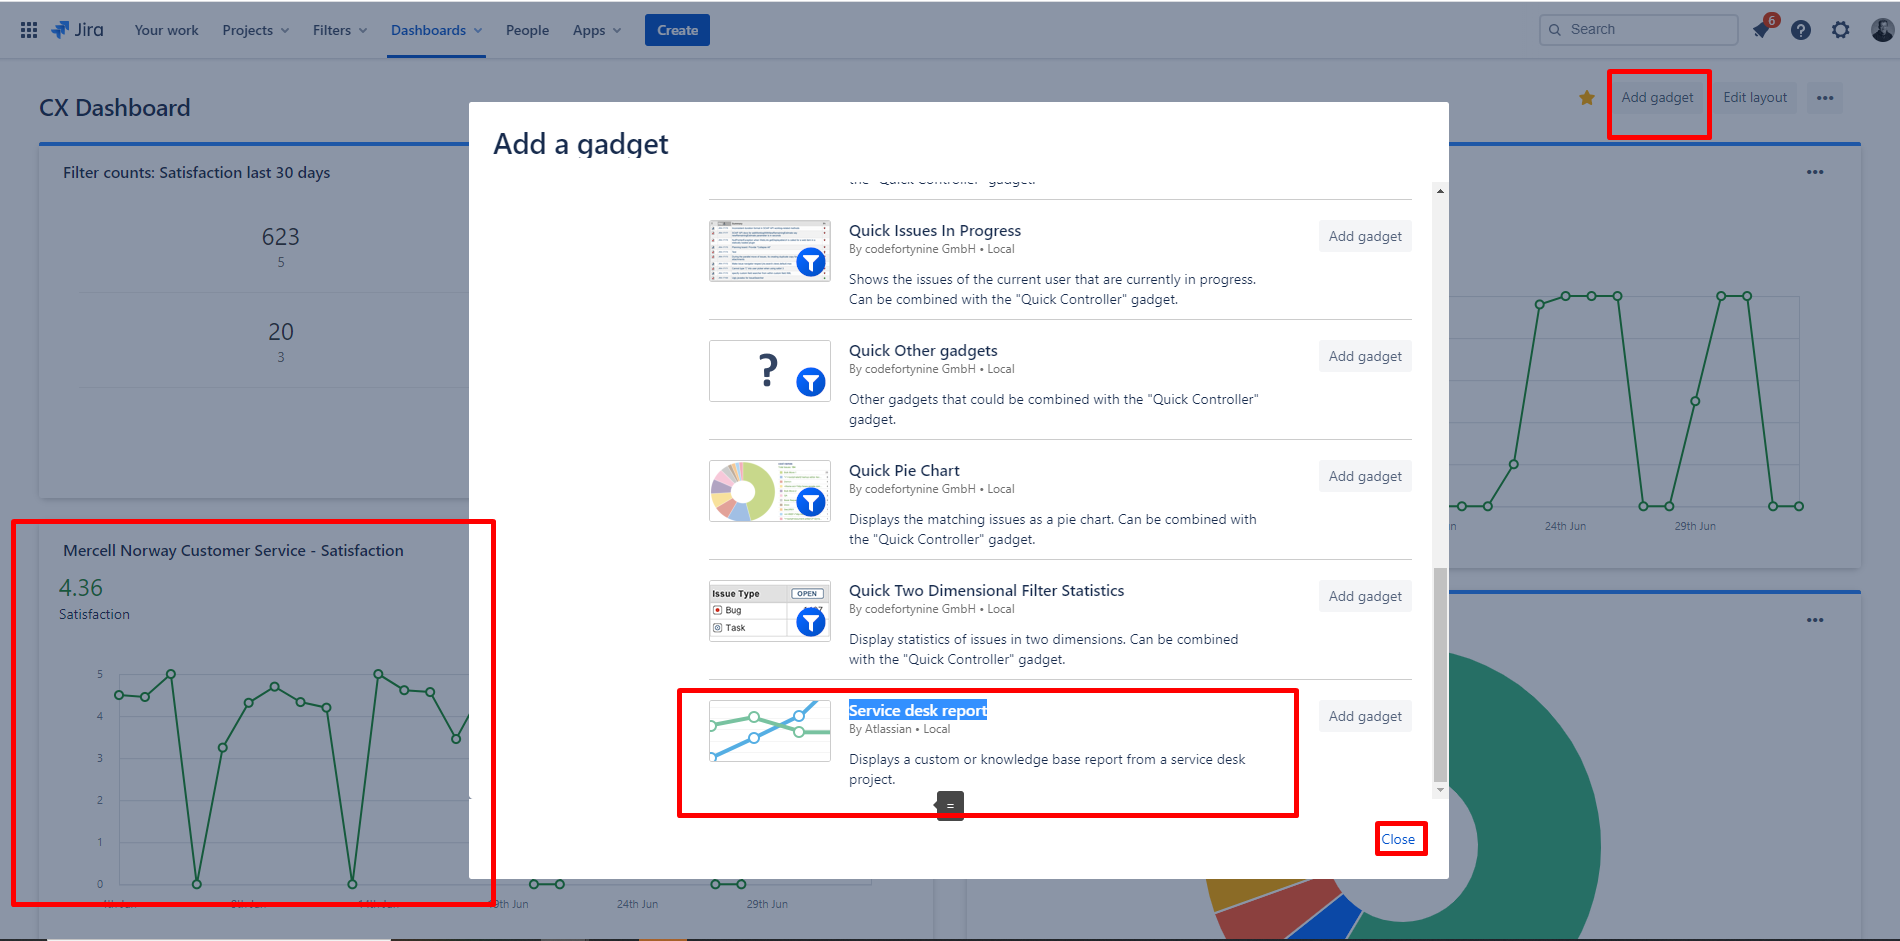The image size is (1900, 941).
Task: Open the notifications bell
Action: 1761,30
